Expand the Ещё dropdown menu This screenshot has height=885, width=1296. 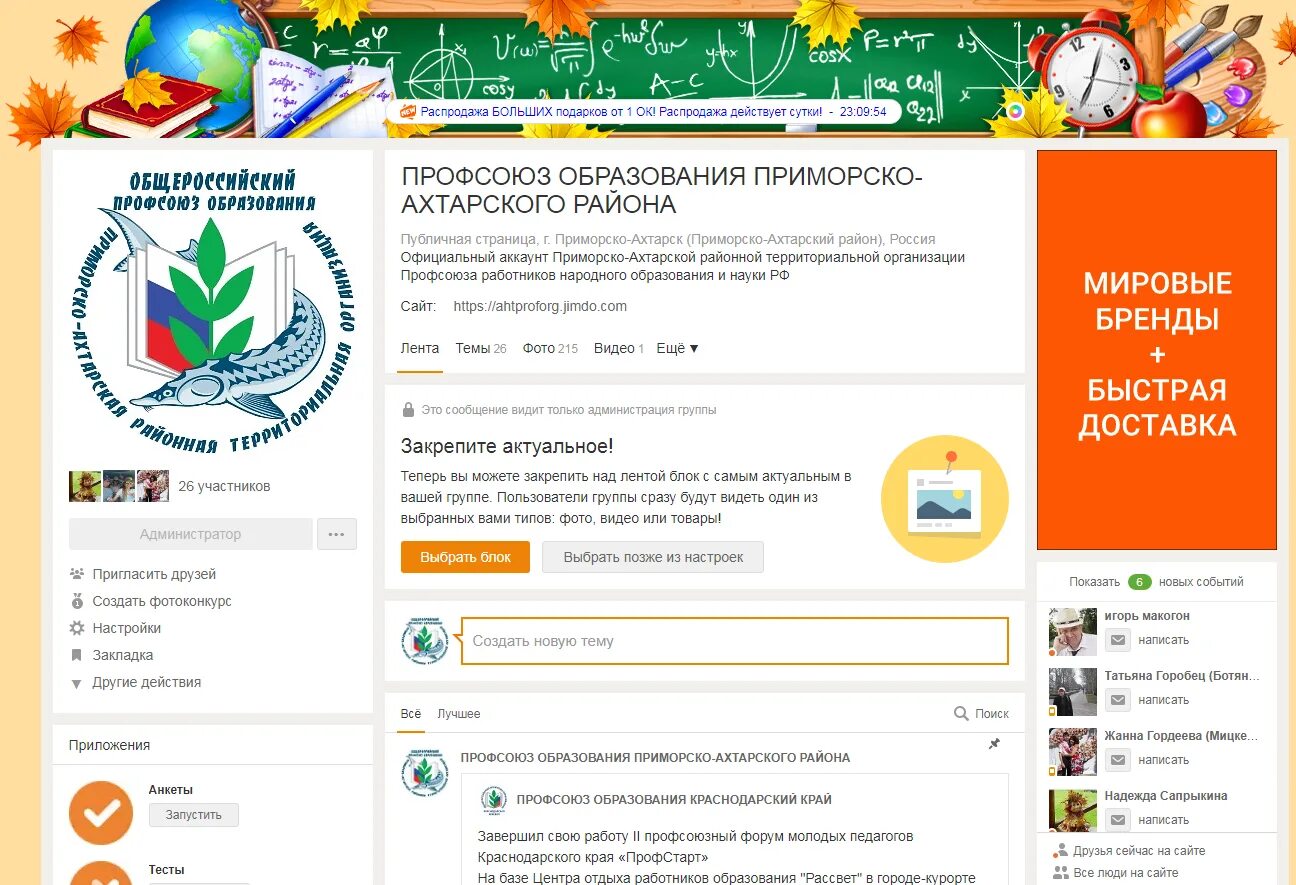point(678,348)
